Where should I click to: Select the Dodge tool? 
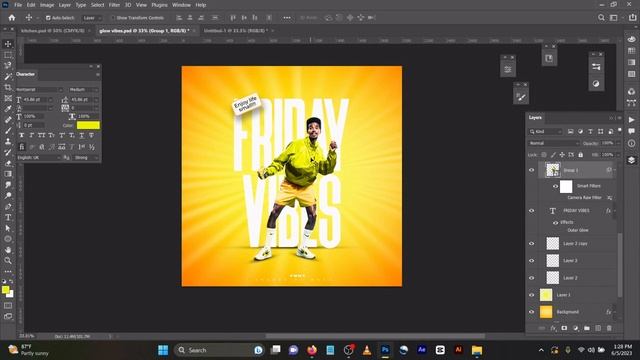click(8, 196)
